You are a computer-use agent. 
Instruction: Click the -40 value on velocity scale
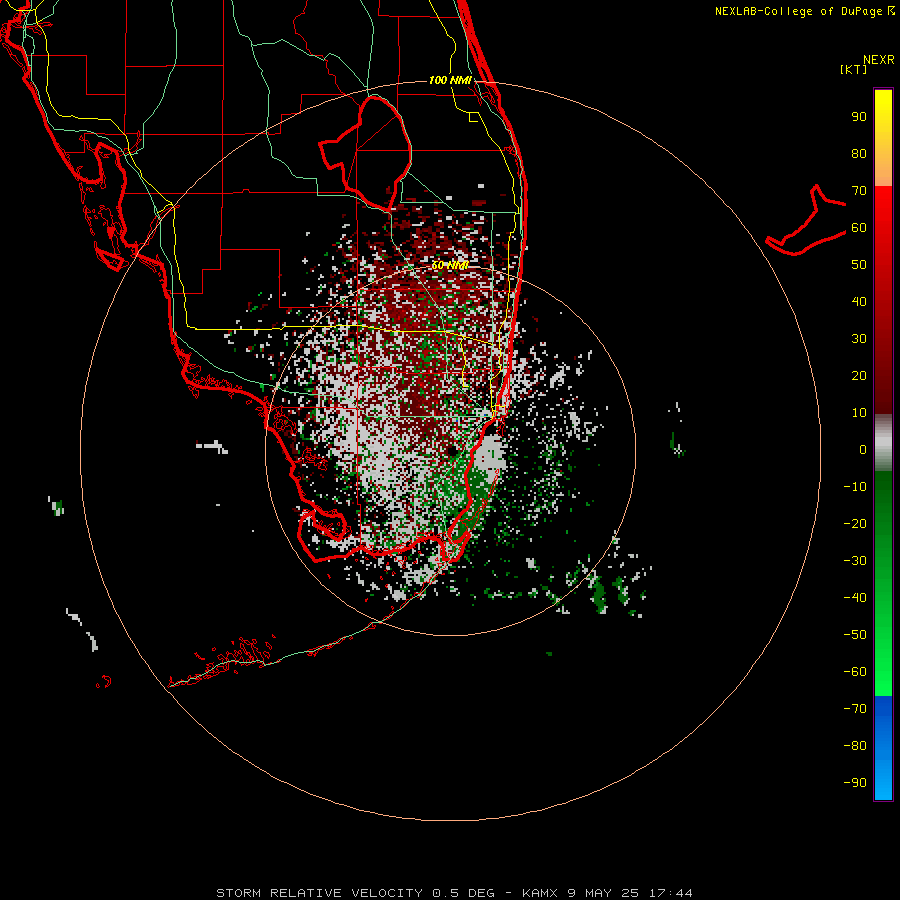point(855,598)
